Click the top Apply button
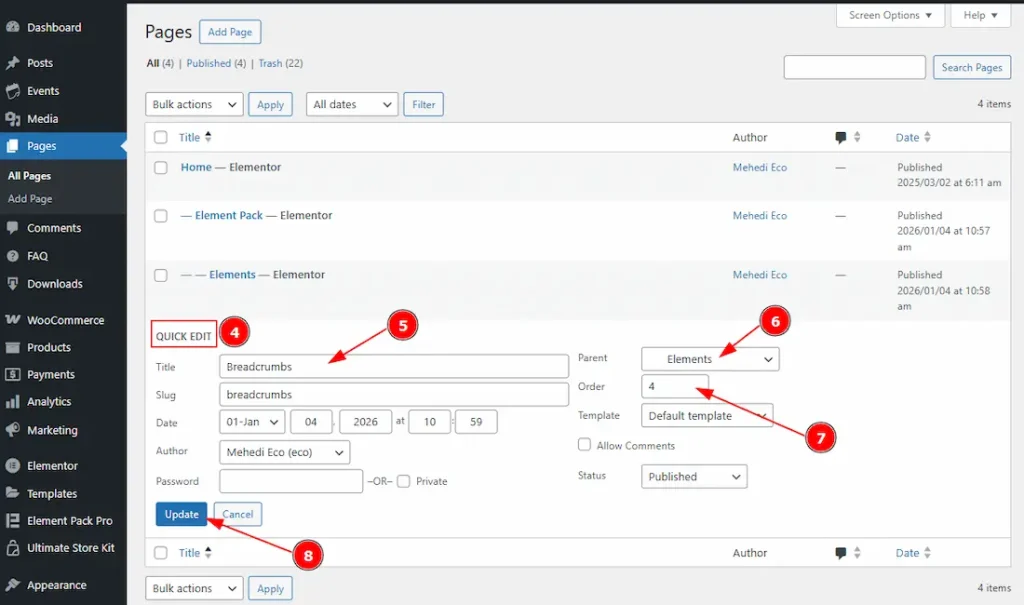Viewport: 1024px width, 605px height. pyautogui.click(x=270, y=105)
